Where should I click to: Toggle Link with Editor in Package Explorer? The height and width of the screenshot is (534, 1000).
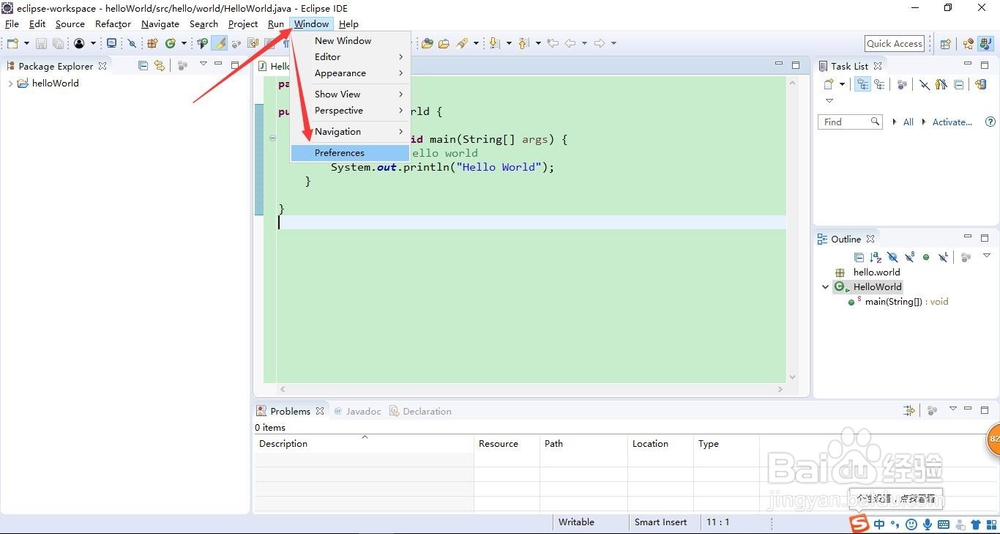click(159, 66)
